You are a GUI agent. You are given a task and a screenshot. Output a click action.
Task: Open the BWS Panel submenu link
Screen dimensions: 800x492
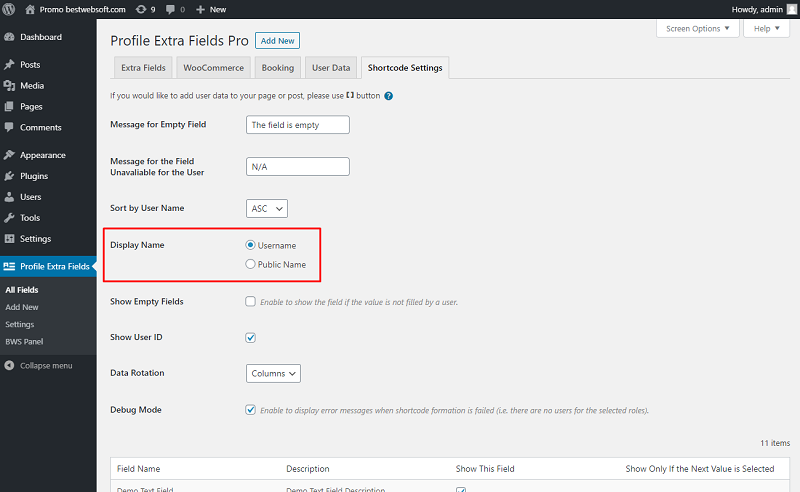(x=24, y=341)
